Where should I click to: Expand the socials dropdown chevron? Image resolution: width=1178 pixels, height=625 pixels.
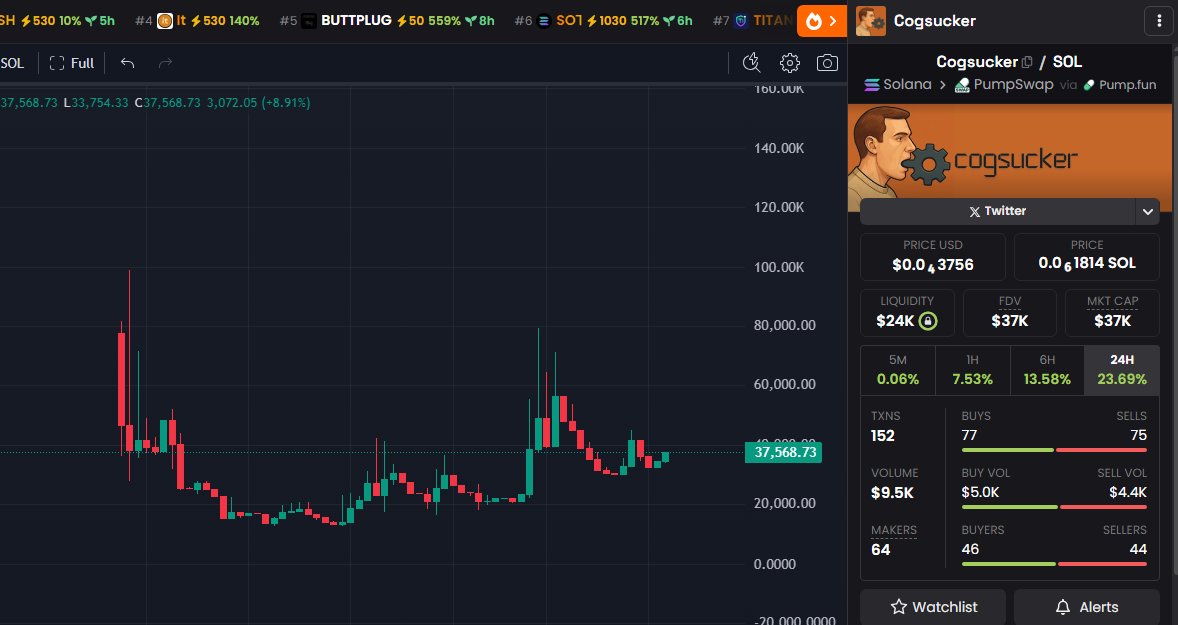pos(1147,212)
